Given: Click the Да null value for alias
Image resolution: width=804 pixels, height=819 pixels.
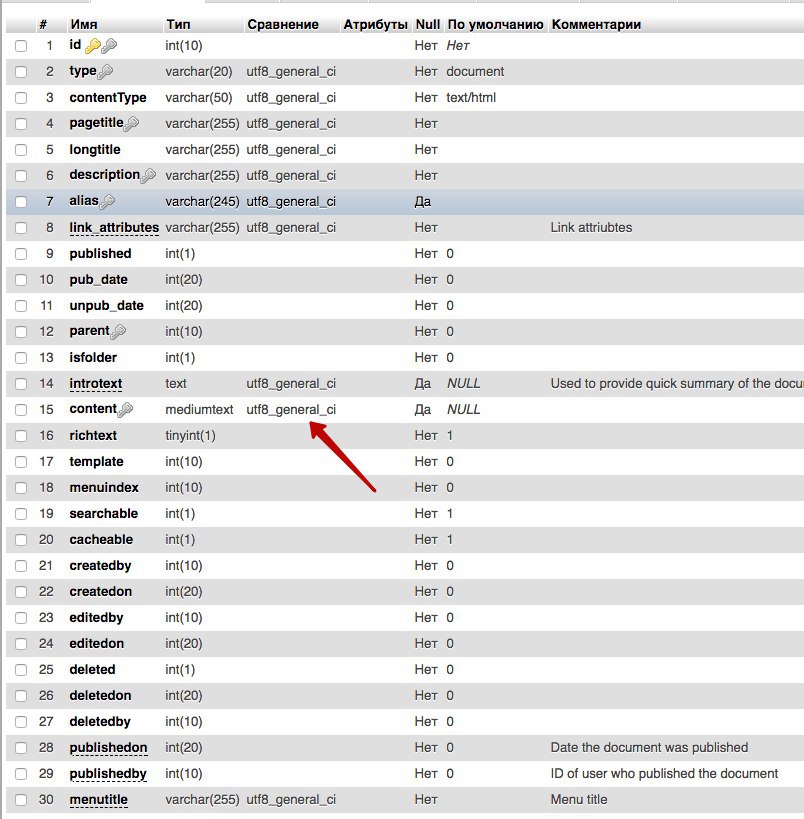Looking at the screenshot, I should (x=423, y=202).
